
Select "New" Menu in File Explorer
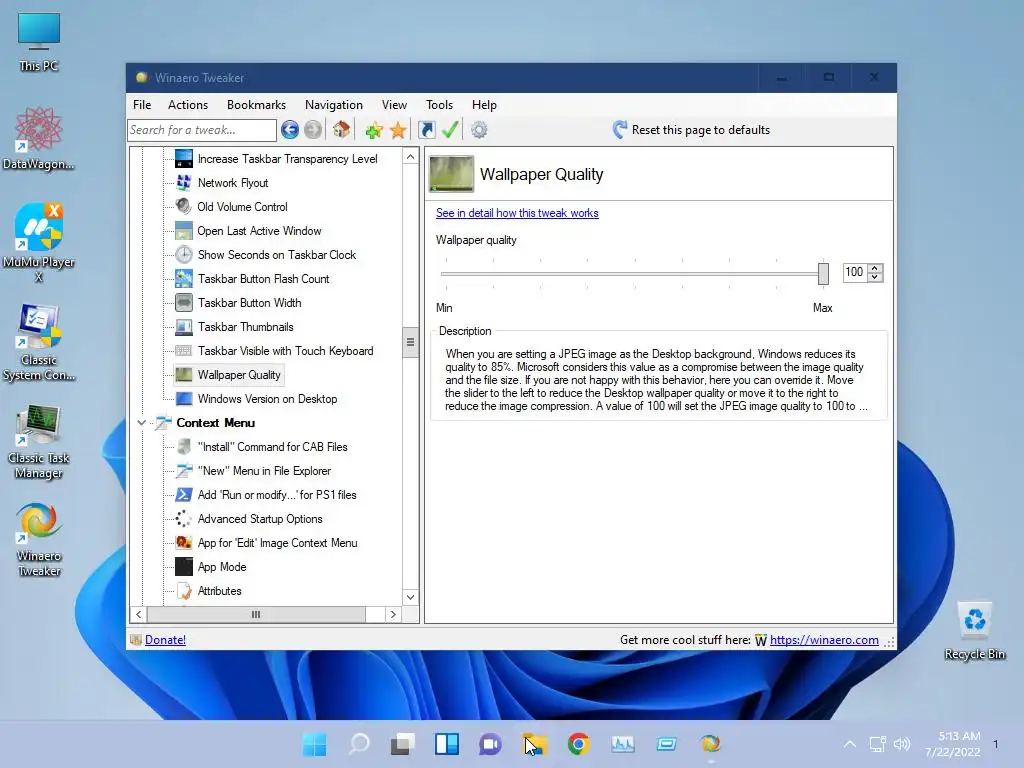point(264,471)
